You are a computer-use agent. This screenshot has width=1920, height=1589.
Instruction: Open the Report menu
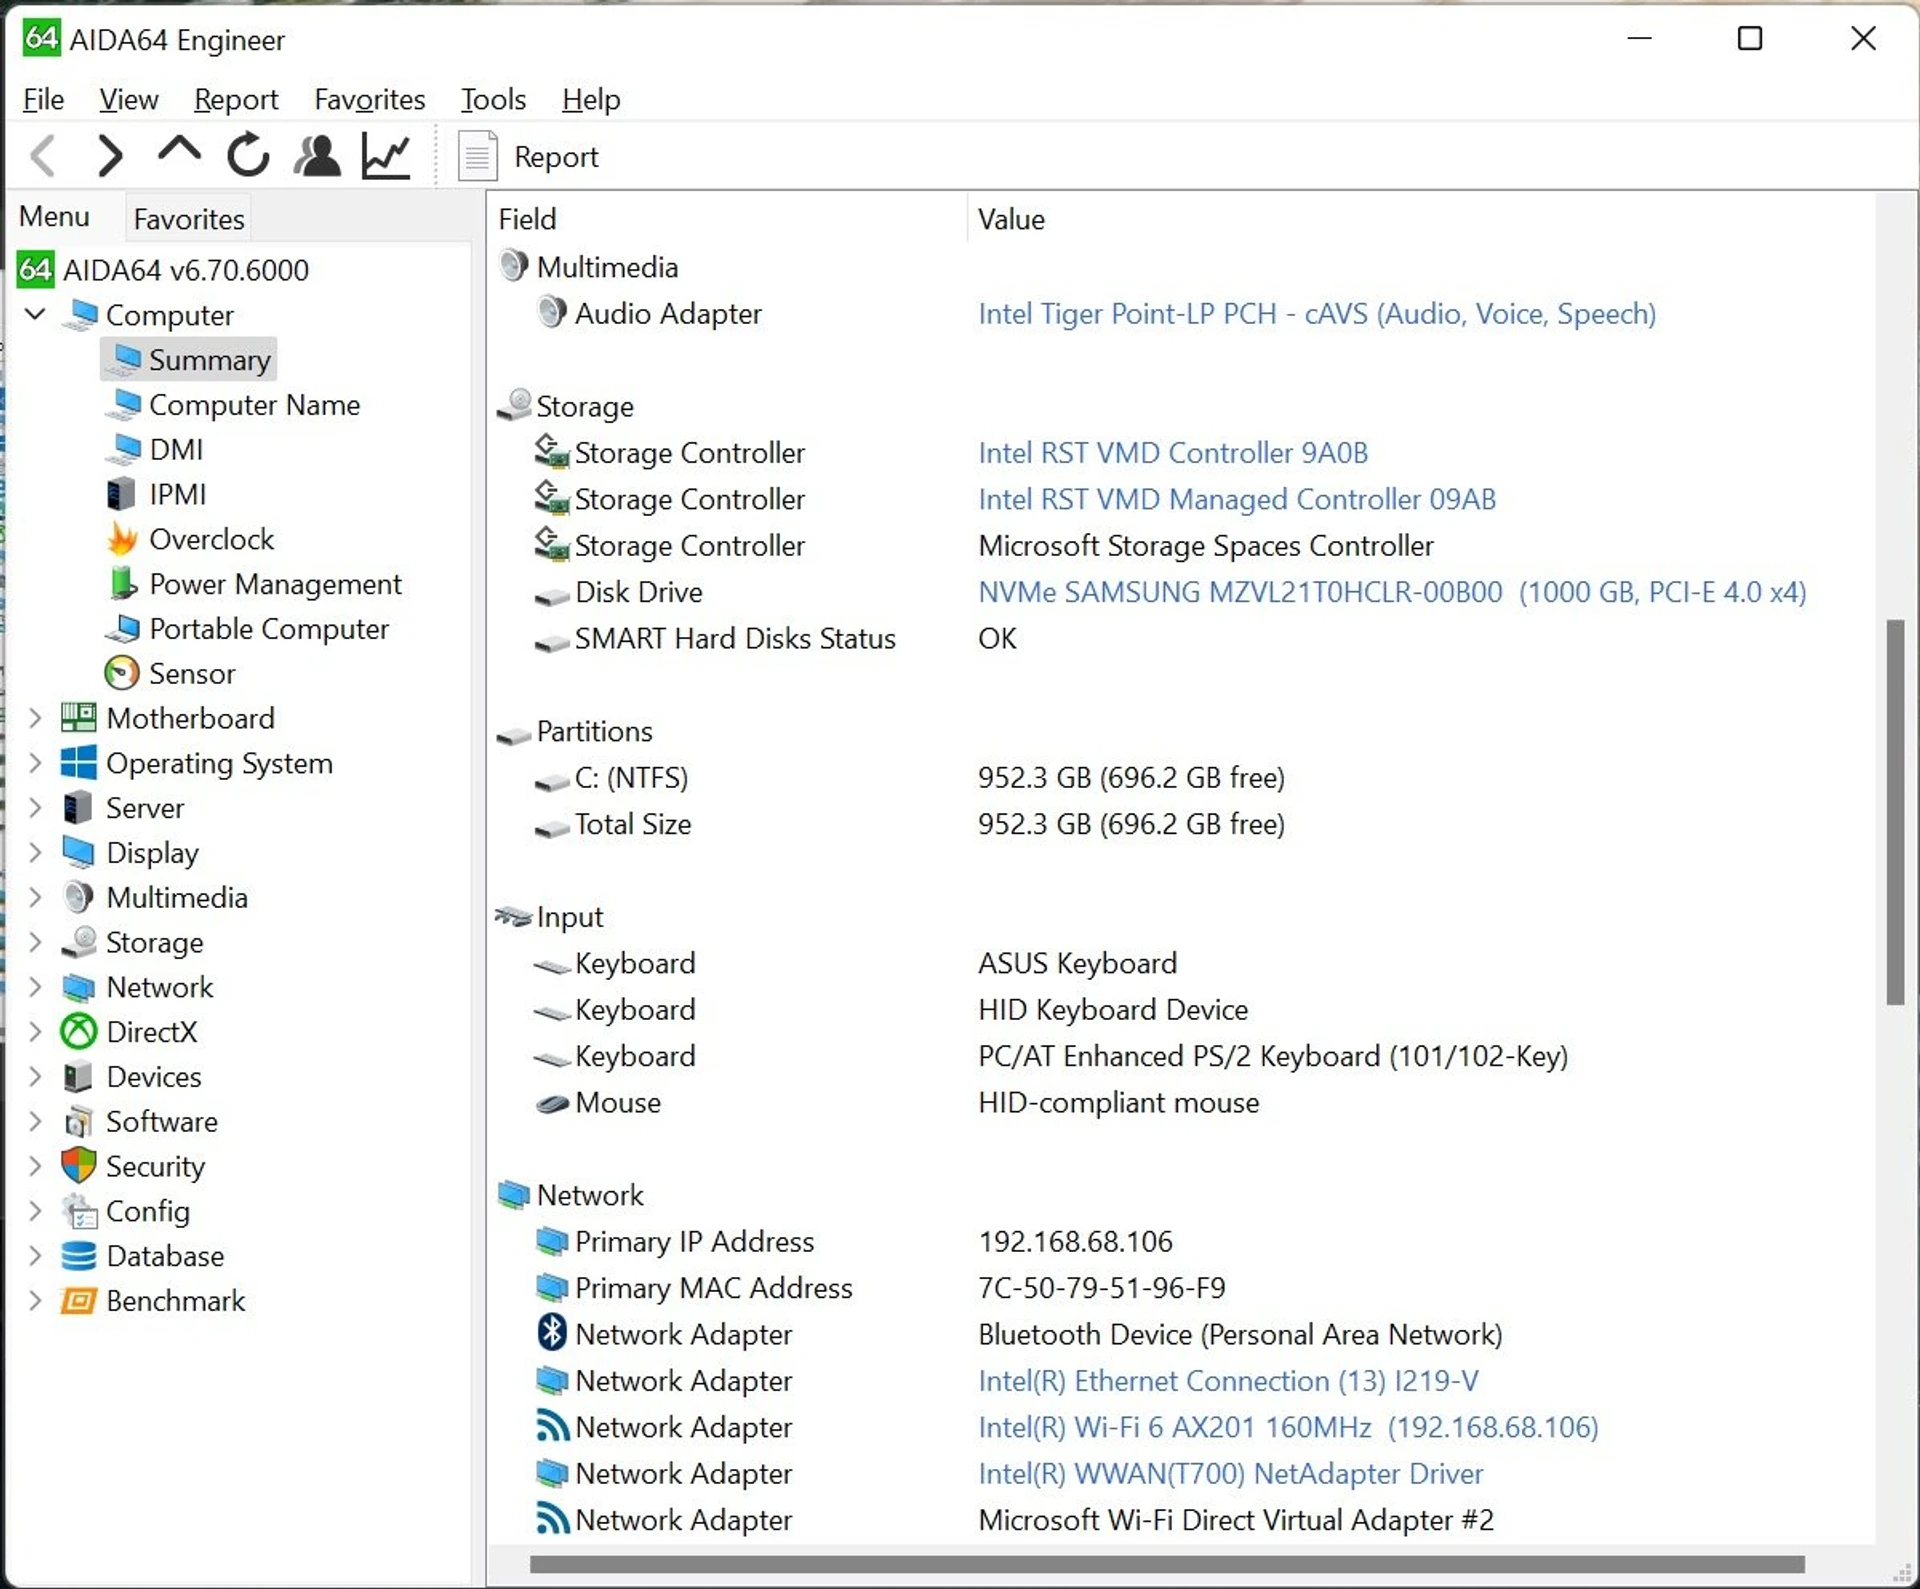point(236,99)
